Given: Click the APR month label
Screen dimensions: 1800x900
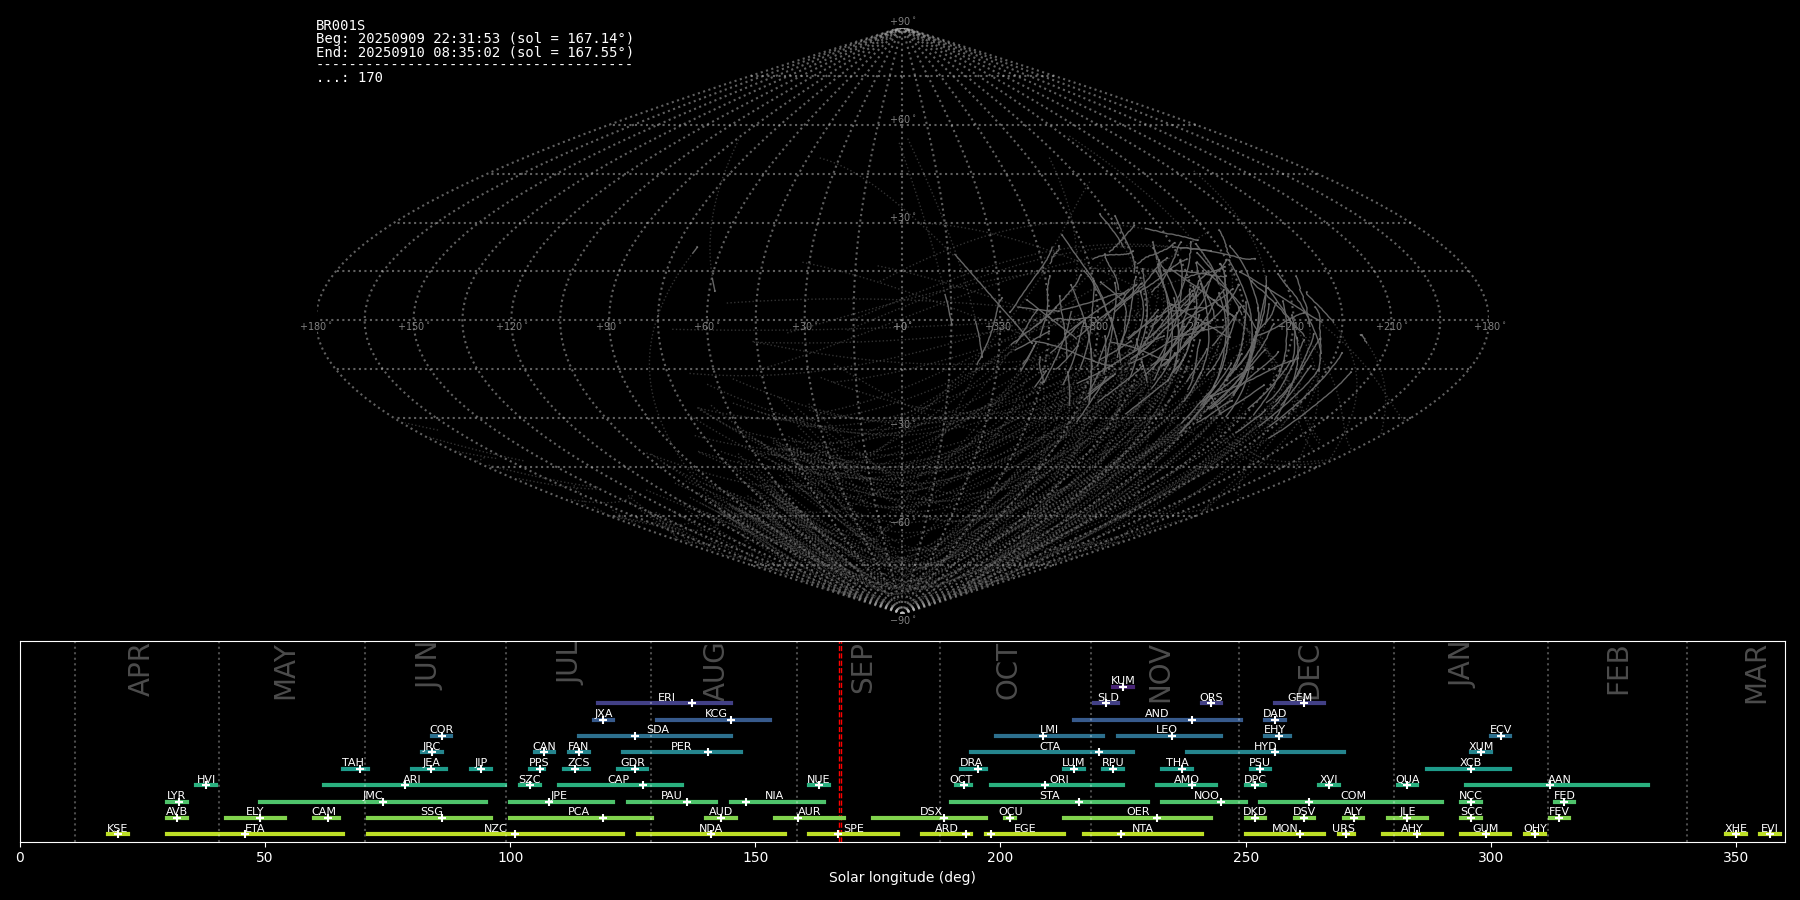Looking at the screenshot, I should click(139, 670).
